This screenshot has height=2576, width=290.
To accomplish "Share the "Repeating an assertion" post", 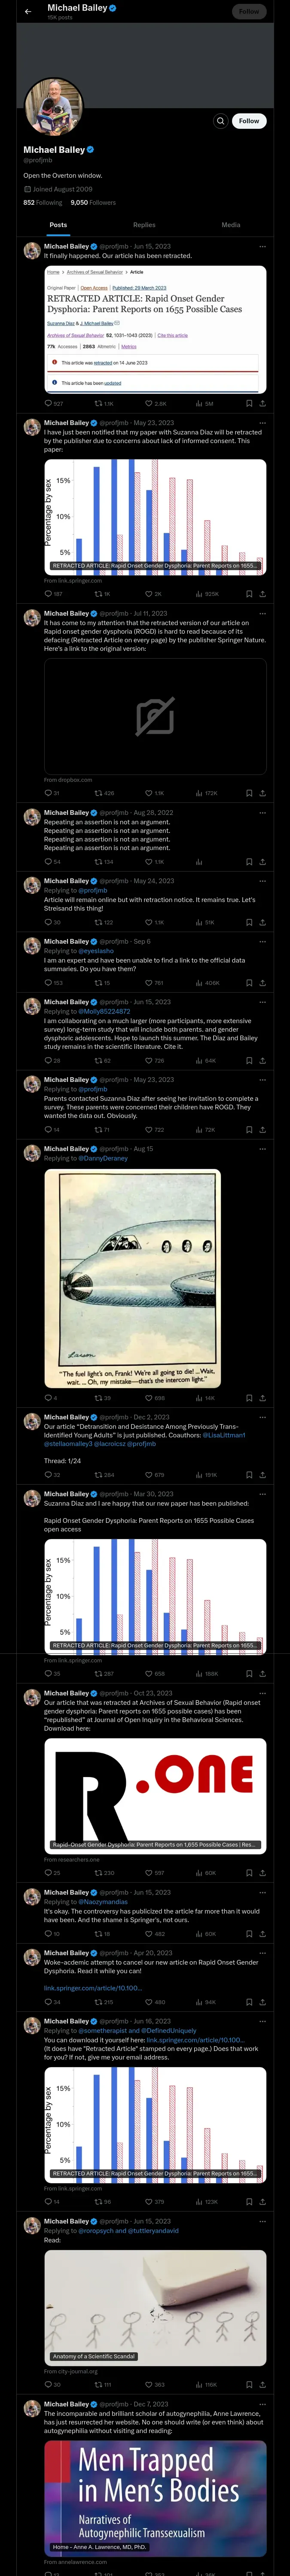I will (262, 861).
